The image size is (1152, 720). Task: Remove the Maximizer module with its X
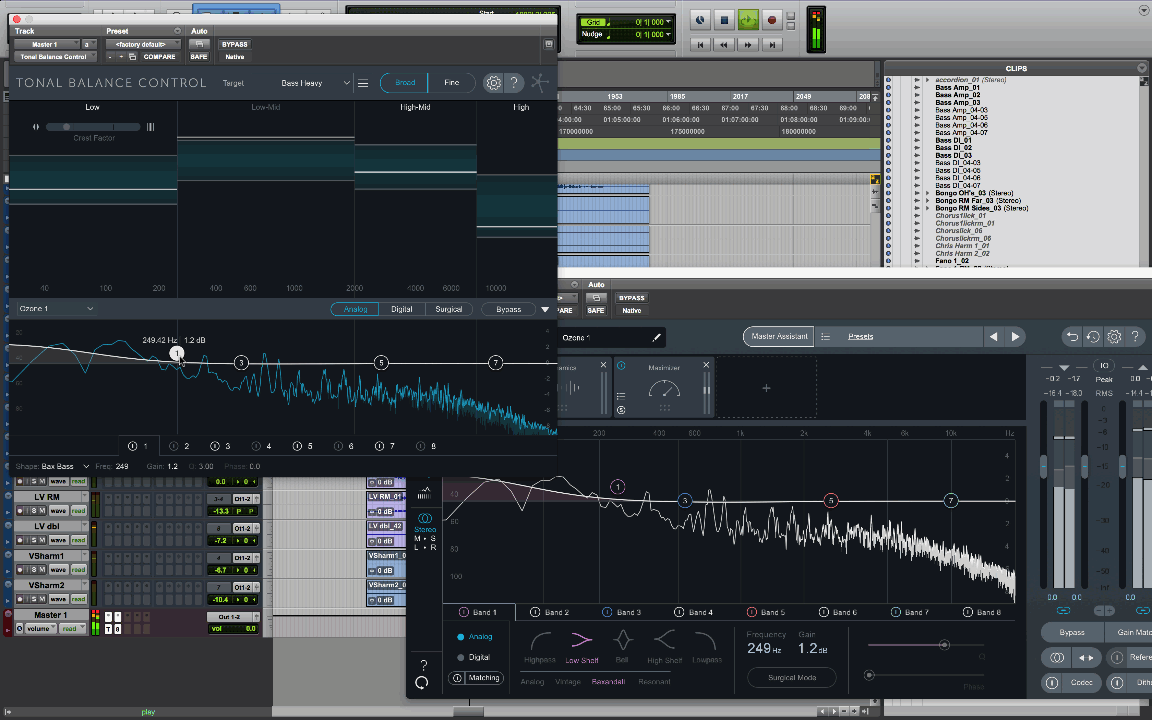(x=706, y=365)
